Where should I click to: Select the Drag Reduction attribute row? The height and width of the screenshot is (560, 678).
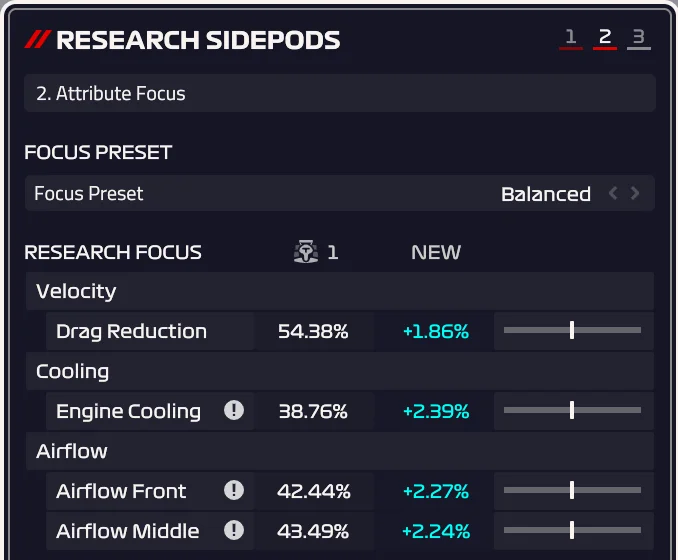tap(350, 331)
